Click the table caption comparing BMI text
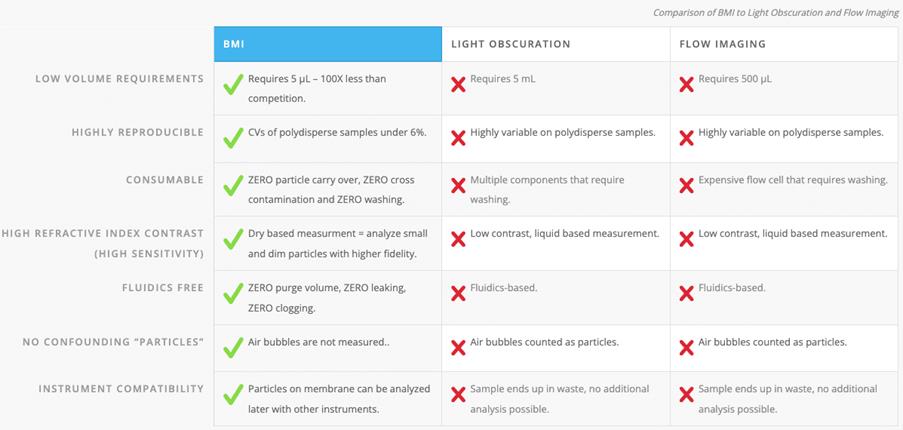This screenshot has width=903, height=430. 776,13
